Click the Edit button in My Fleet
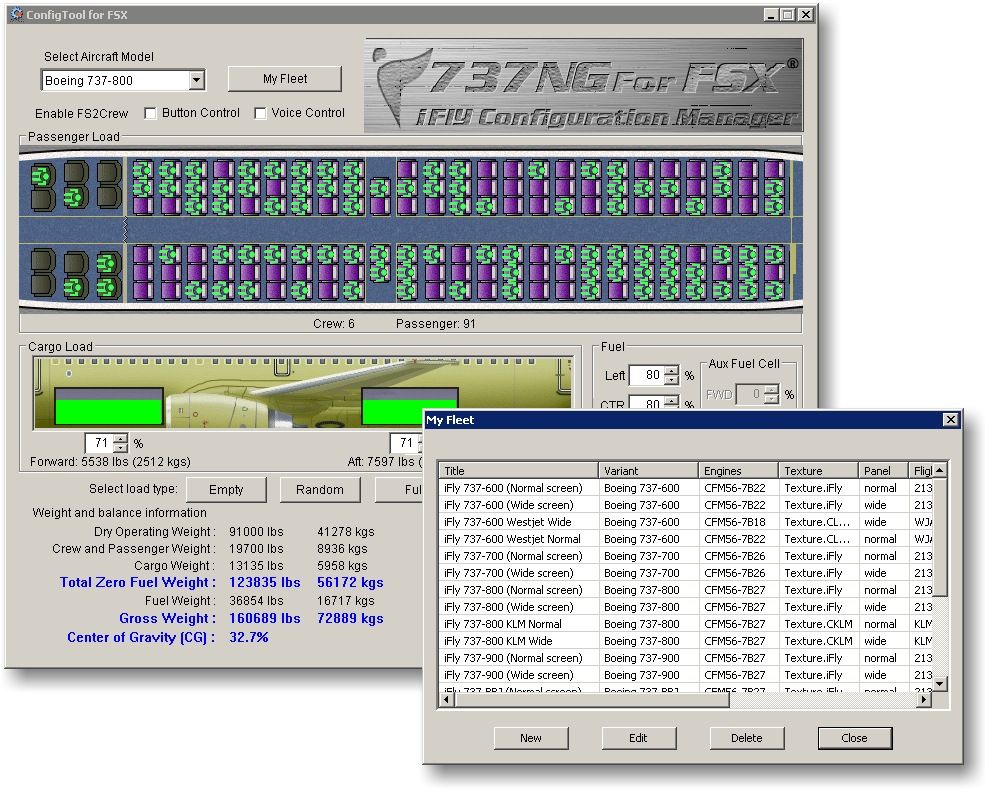Viewport: 993px width, 794px height. tap(638, 738)
